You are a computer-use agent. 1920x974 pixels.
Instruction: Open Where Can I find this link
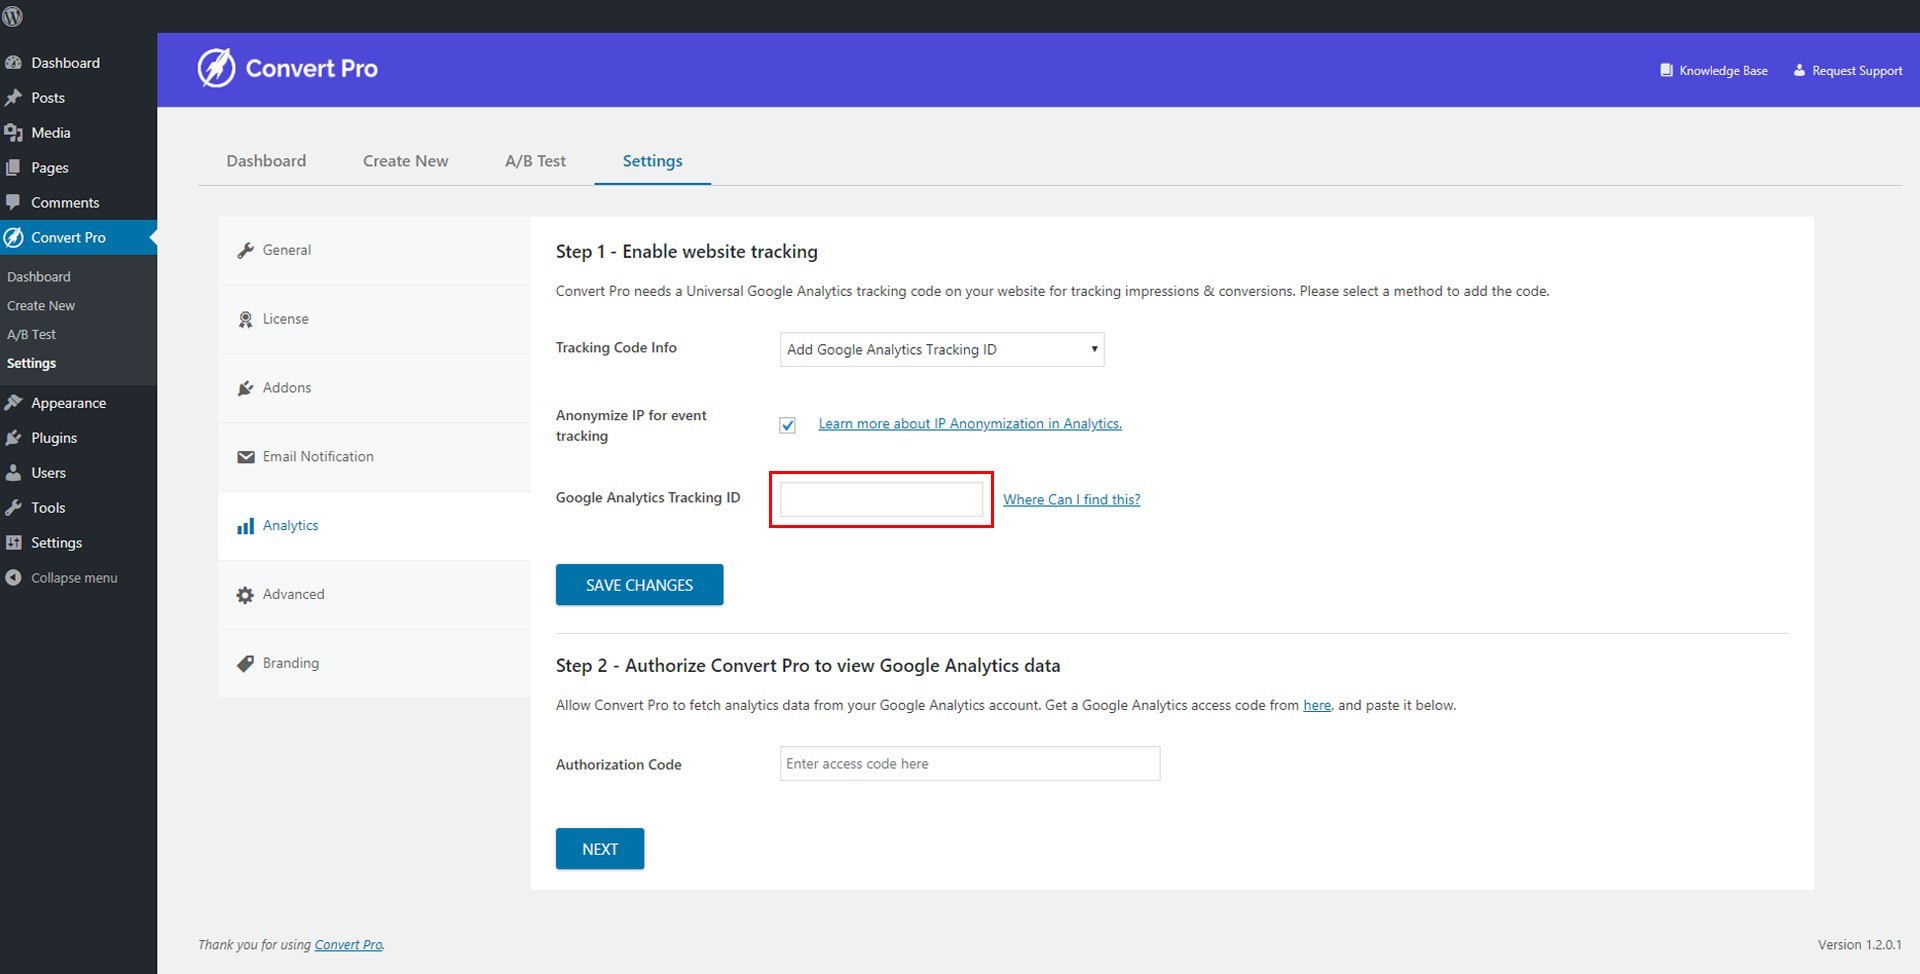coord(1071,499)
